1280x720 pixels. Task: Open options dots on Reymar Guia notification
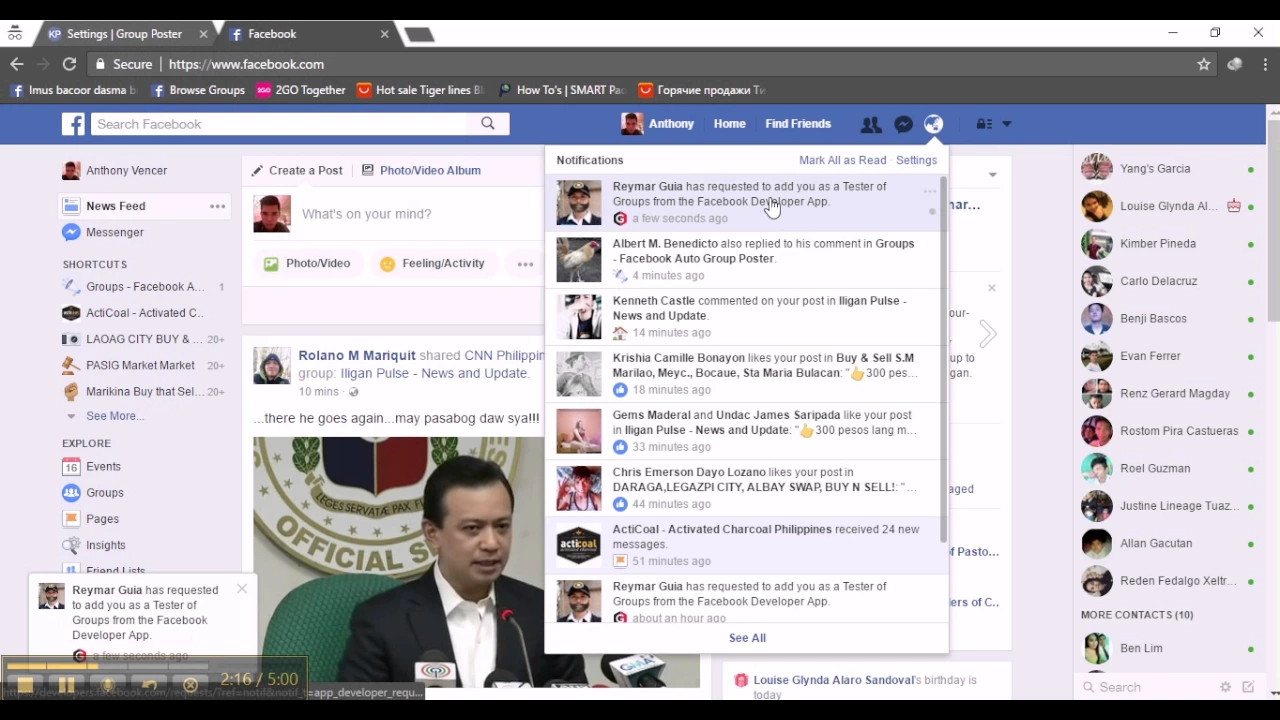click(x=930, y=191)
